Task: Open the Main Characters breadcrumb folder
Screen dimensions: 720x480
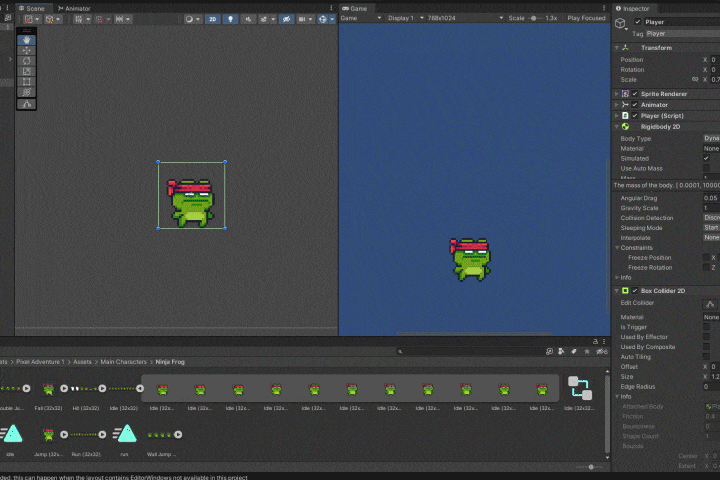Action: click(x=124, y=362)
